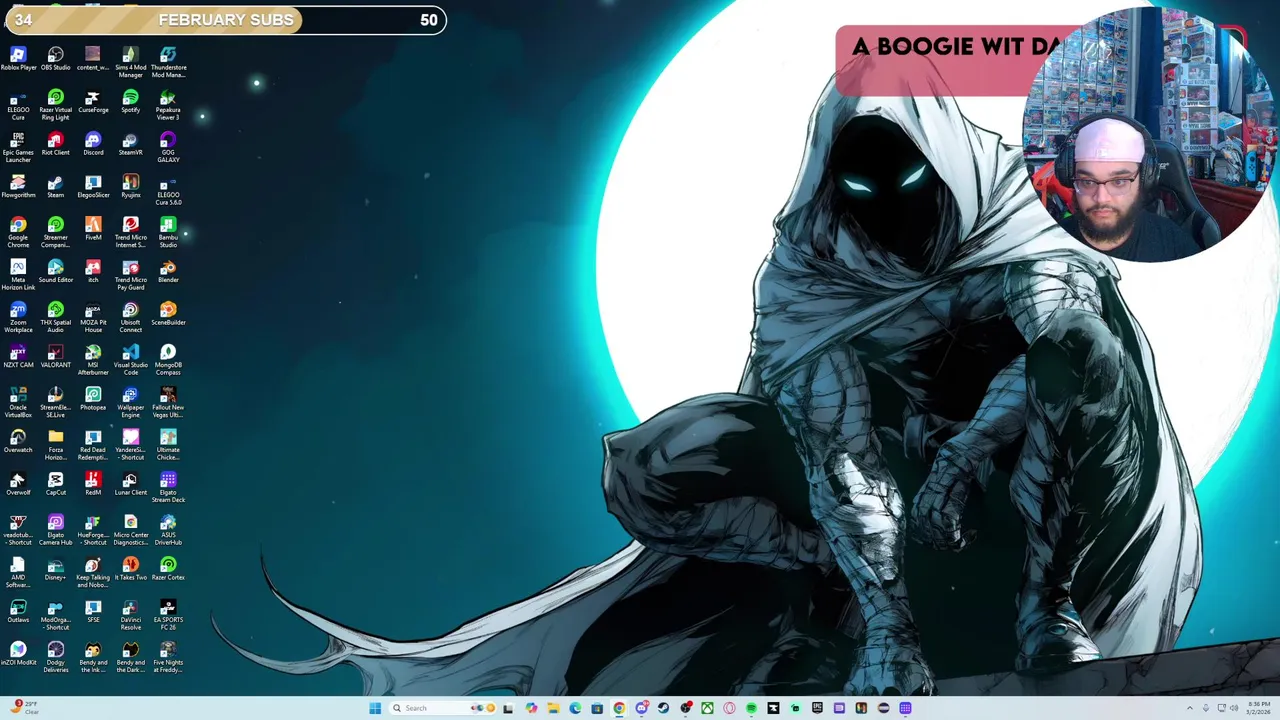Viewport: 1280px width, 720px height.
Task: Click the February Subs goal progress bar
Action: click(226, 20)
